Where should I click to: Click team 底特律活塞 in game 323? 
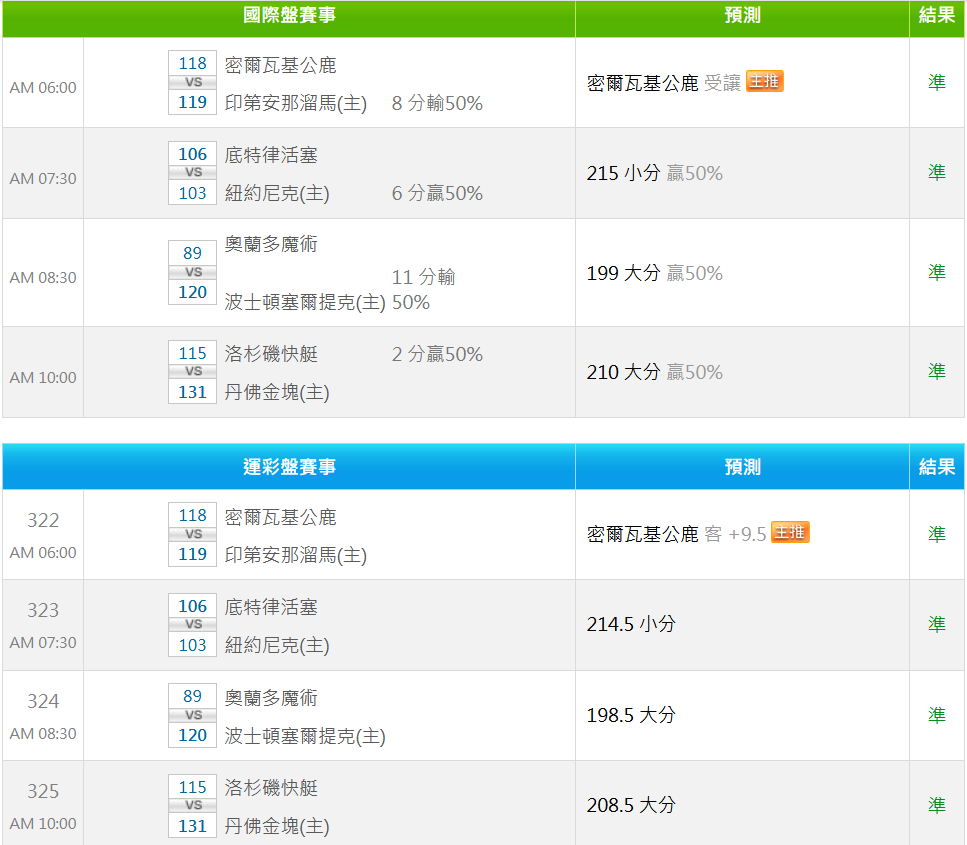(x=271, y=608)
